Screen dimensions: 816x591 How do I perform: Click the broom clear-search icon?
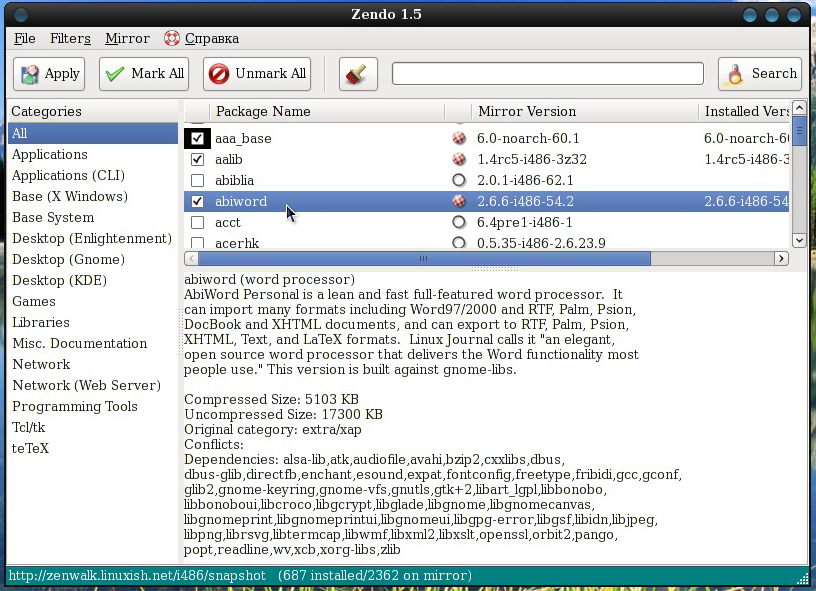pos(358,74)
